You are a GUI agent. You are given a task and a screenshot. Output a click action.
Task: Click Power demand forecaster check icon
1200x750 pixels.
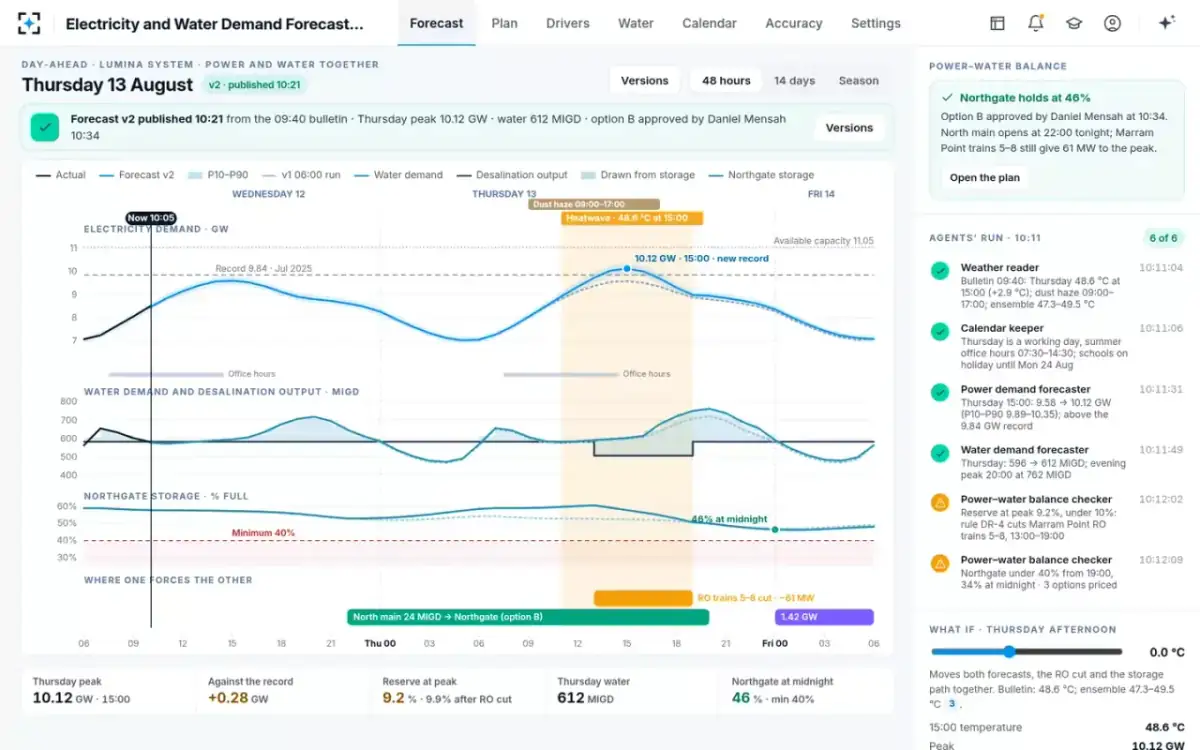tap(939, 392)
